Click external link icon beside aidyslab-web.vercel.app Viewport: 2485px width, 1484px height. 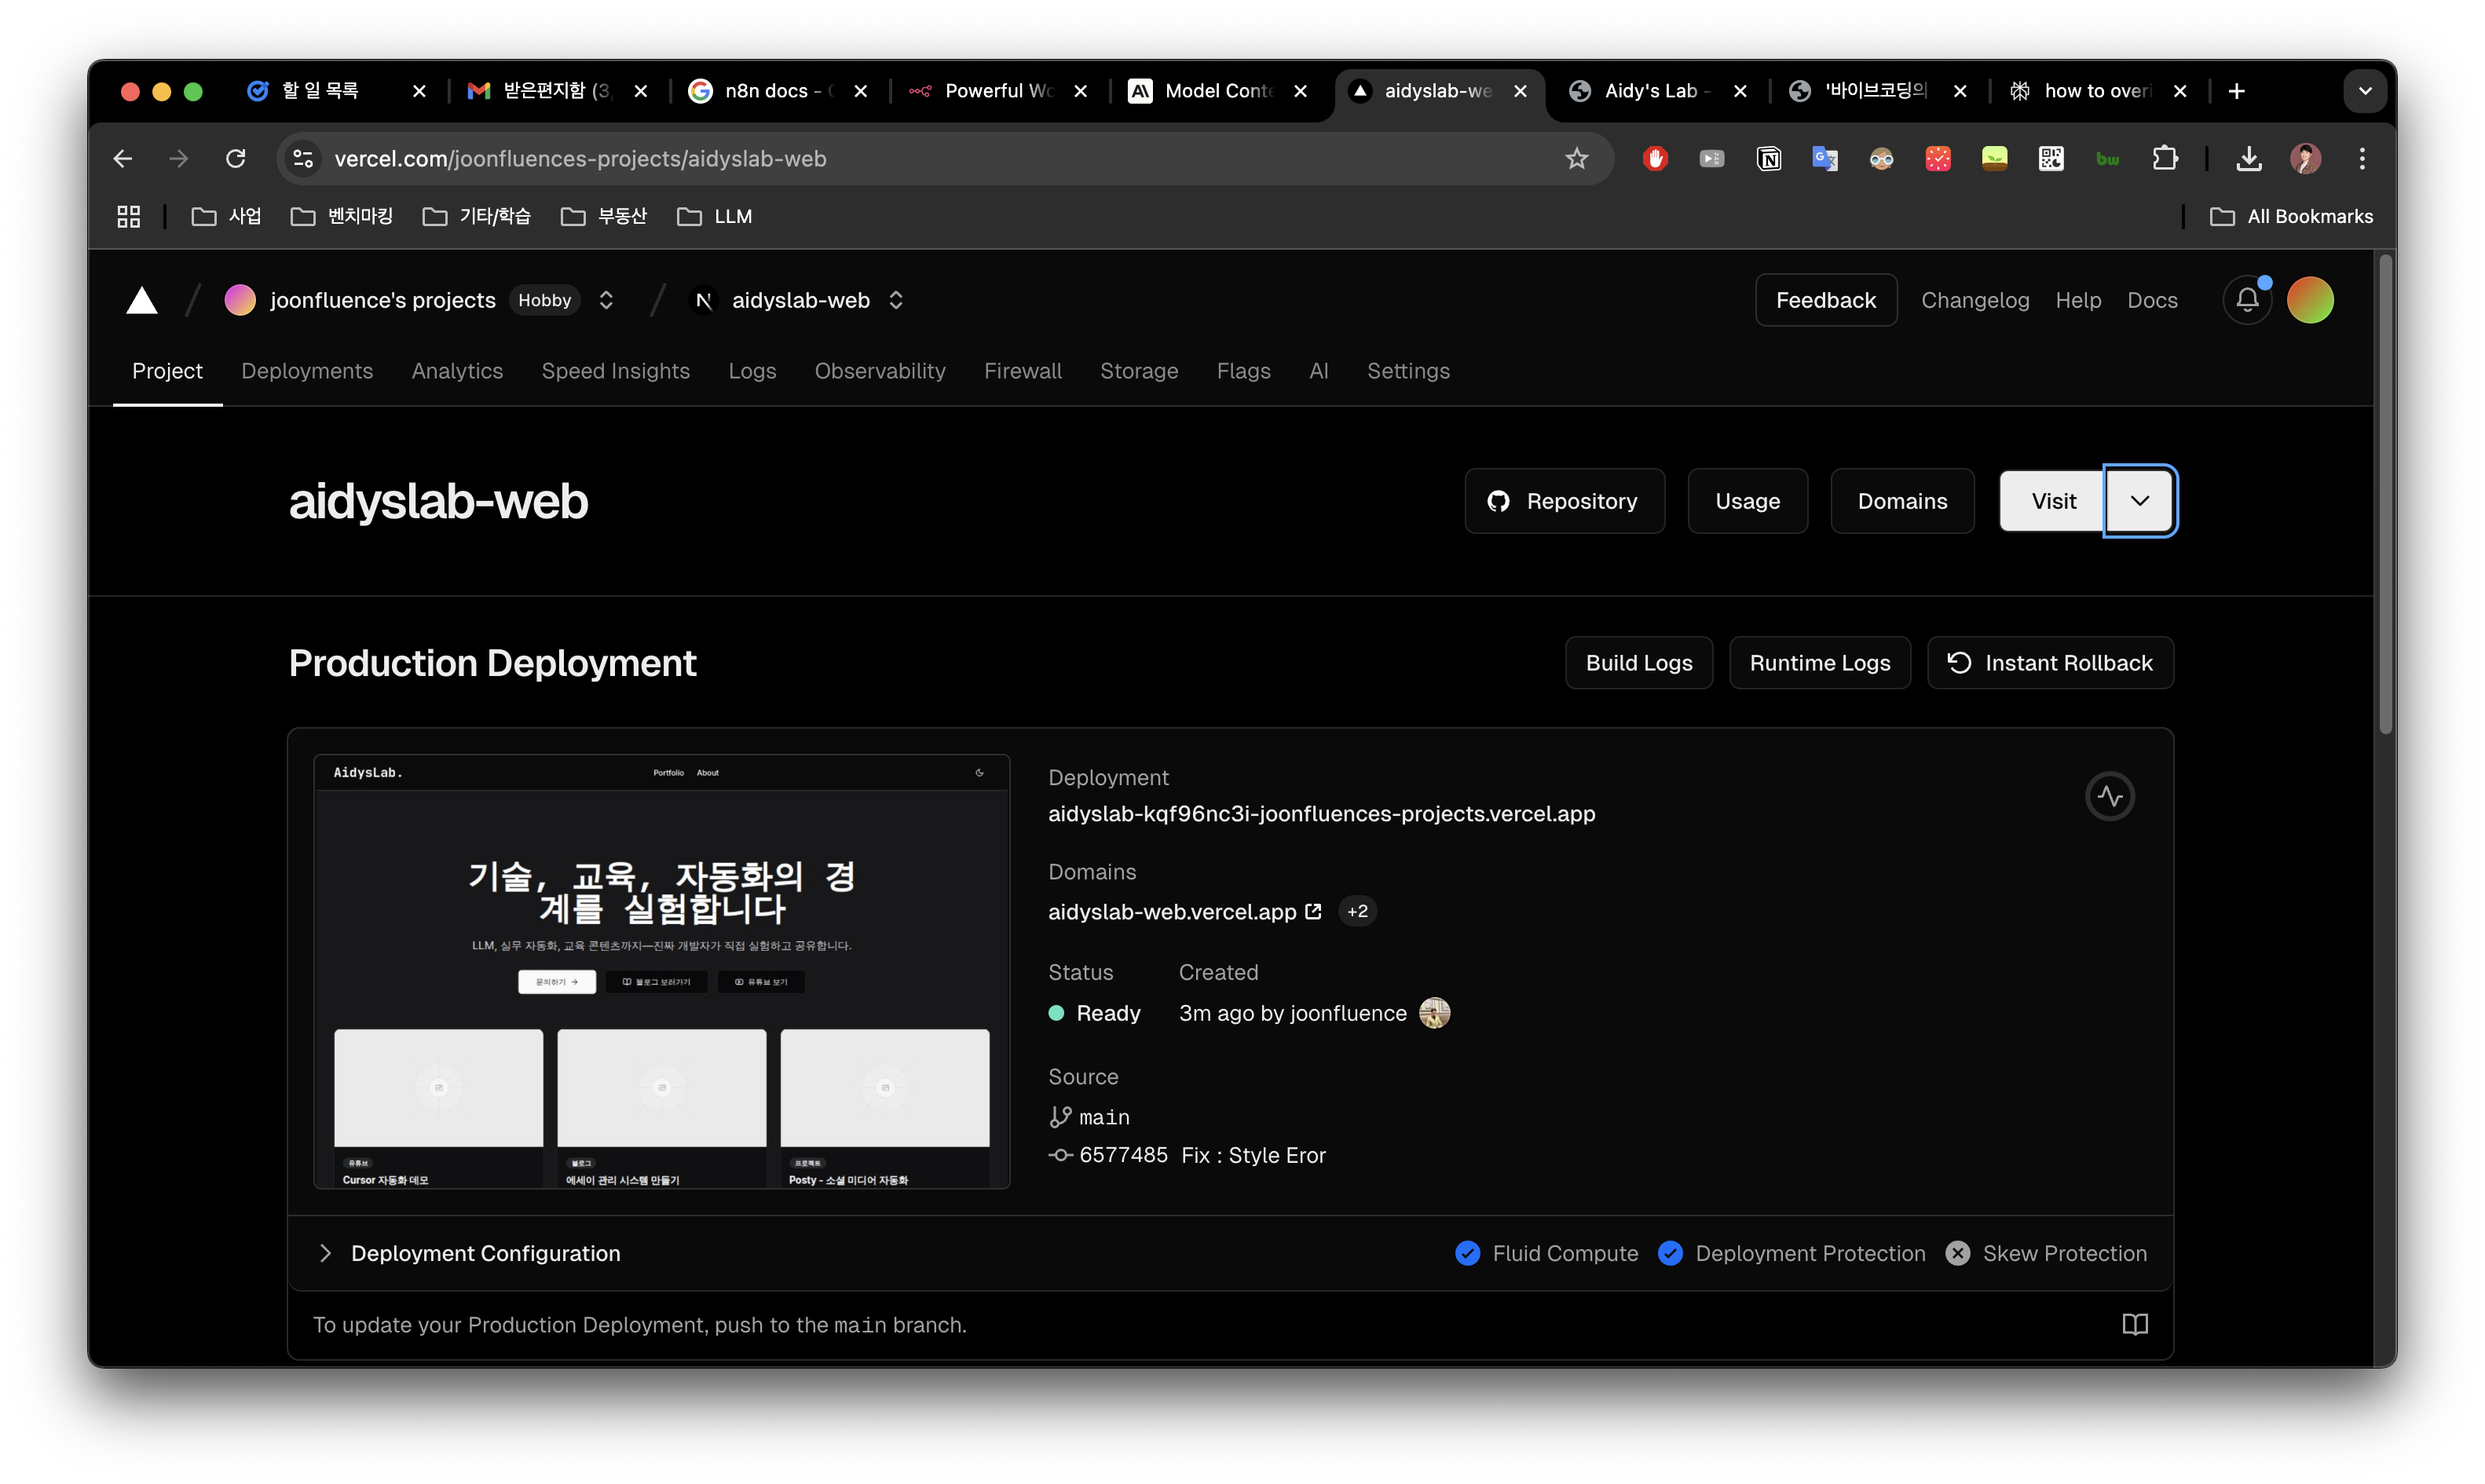coord(1314,911)
